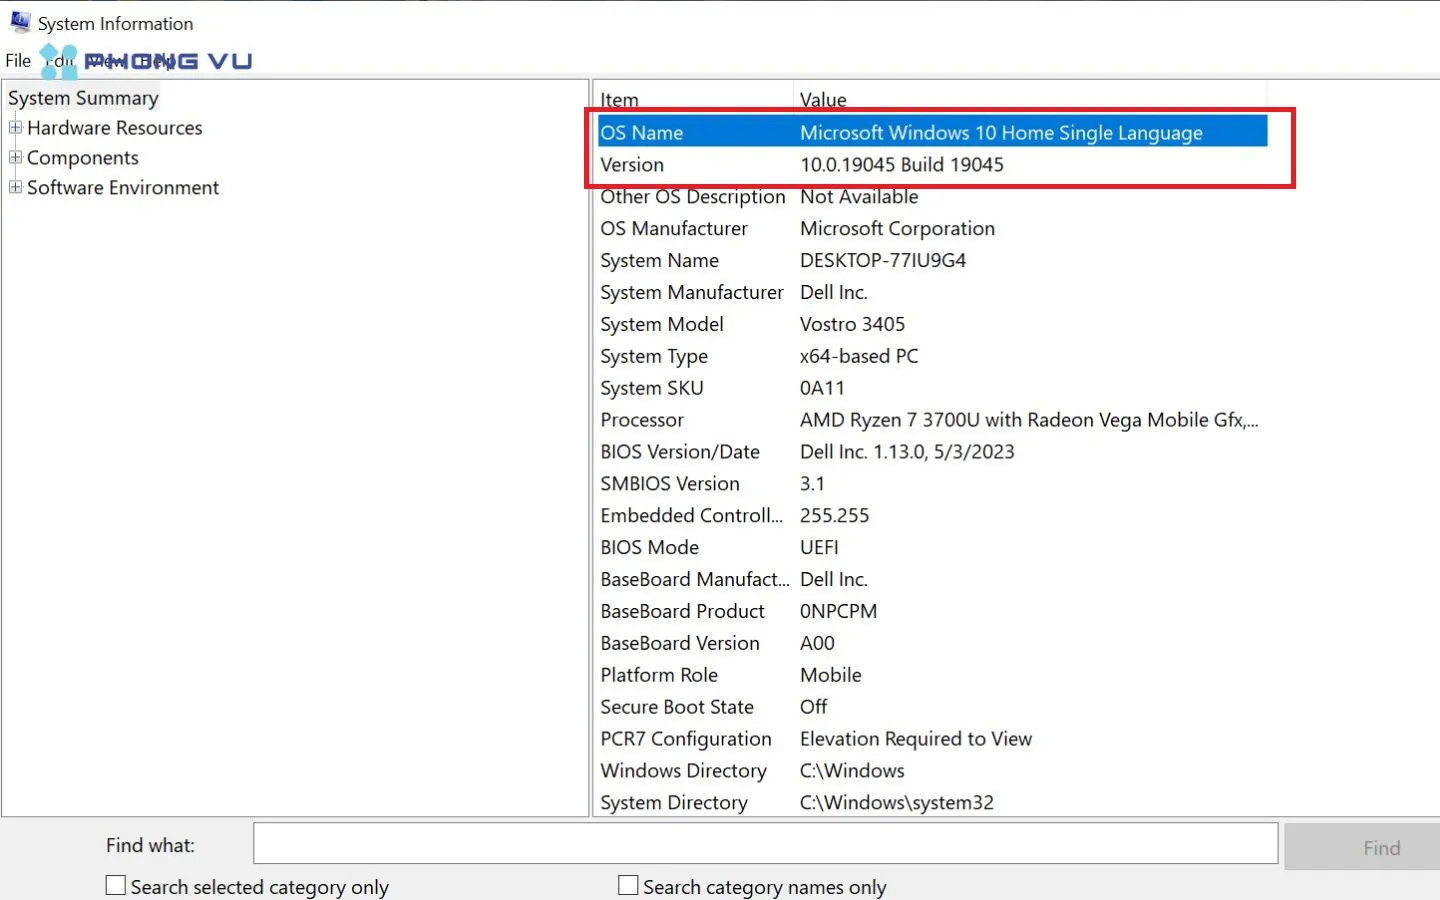
Task: Enable Search category names only checkbox
Action: click(628, 886)
